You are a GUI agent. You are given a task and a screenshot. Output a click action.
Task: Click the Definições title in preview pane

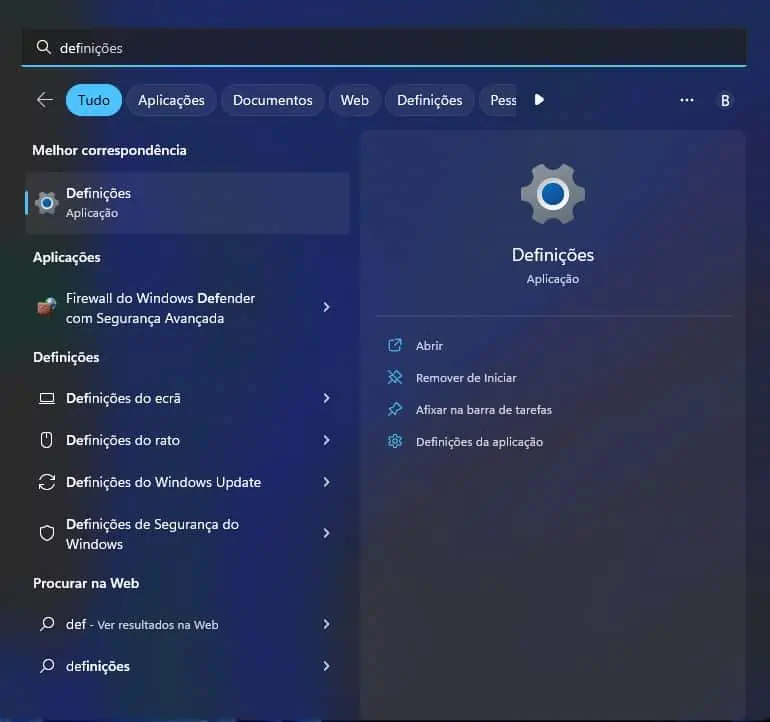point(552,255)
